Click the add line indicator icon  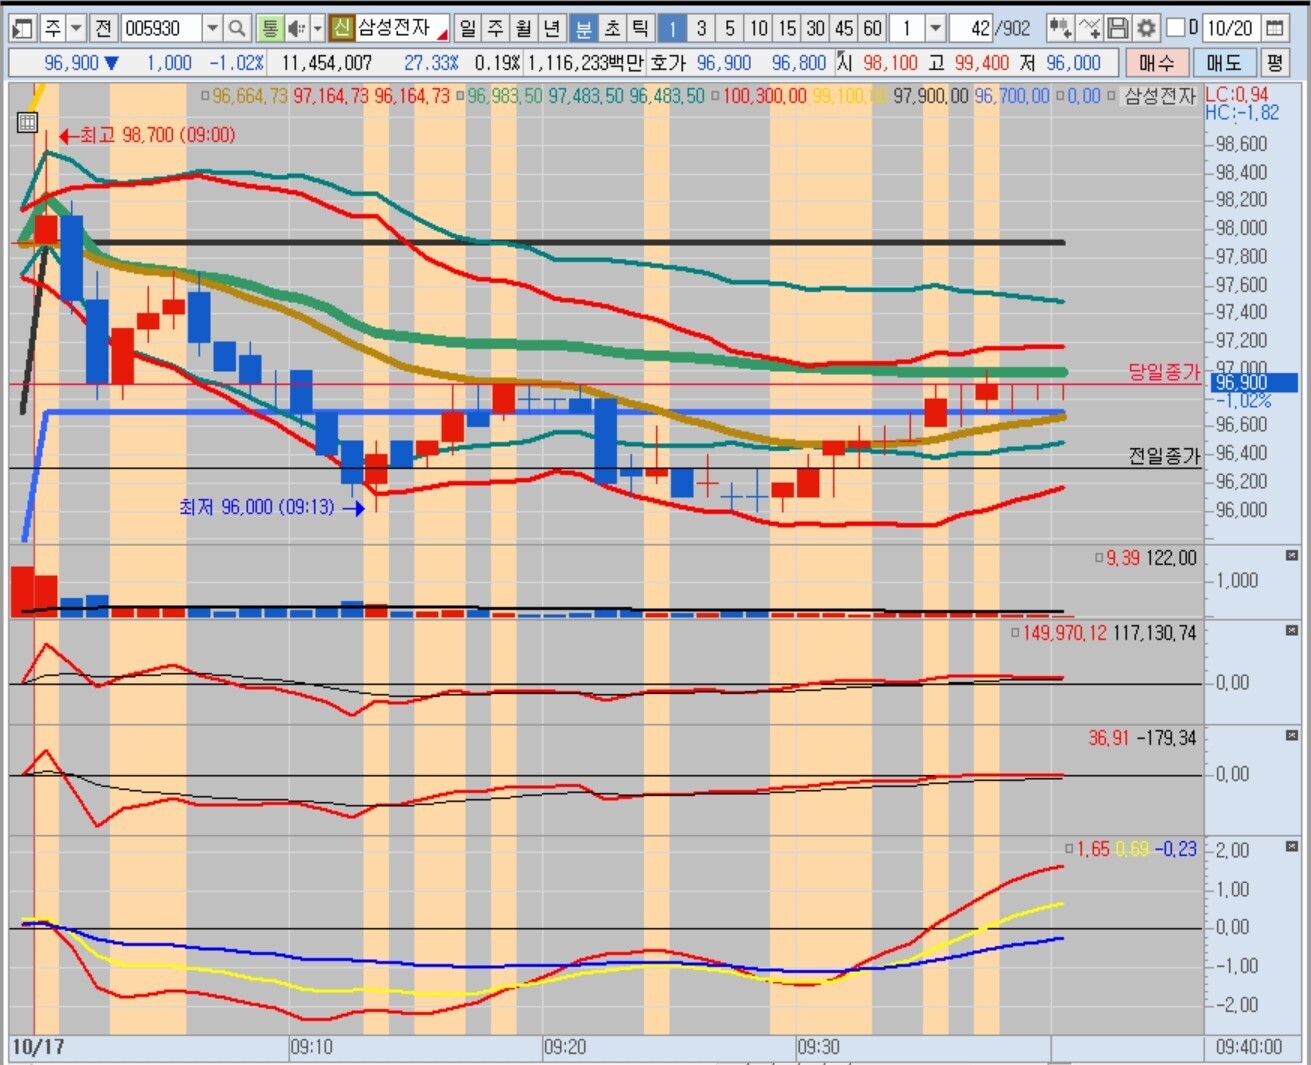[1090, 28]
